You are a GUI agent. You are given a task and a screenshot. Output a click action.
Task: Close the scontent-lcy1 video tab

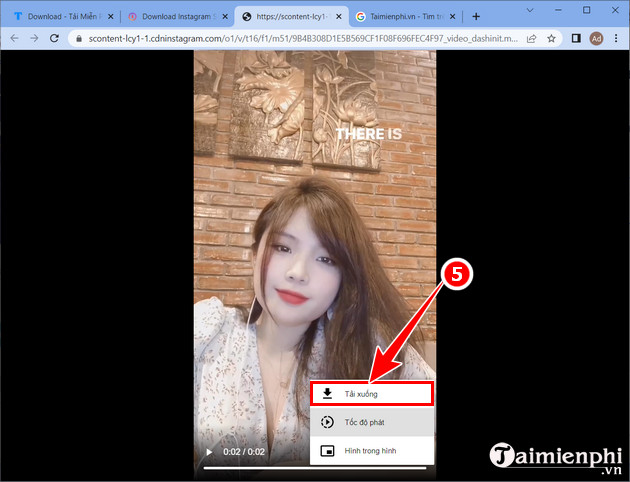339,16
